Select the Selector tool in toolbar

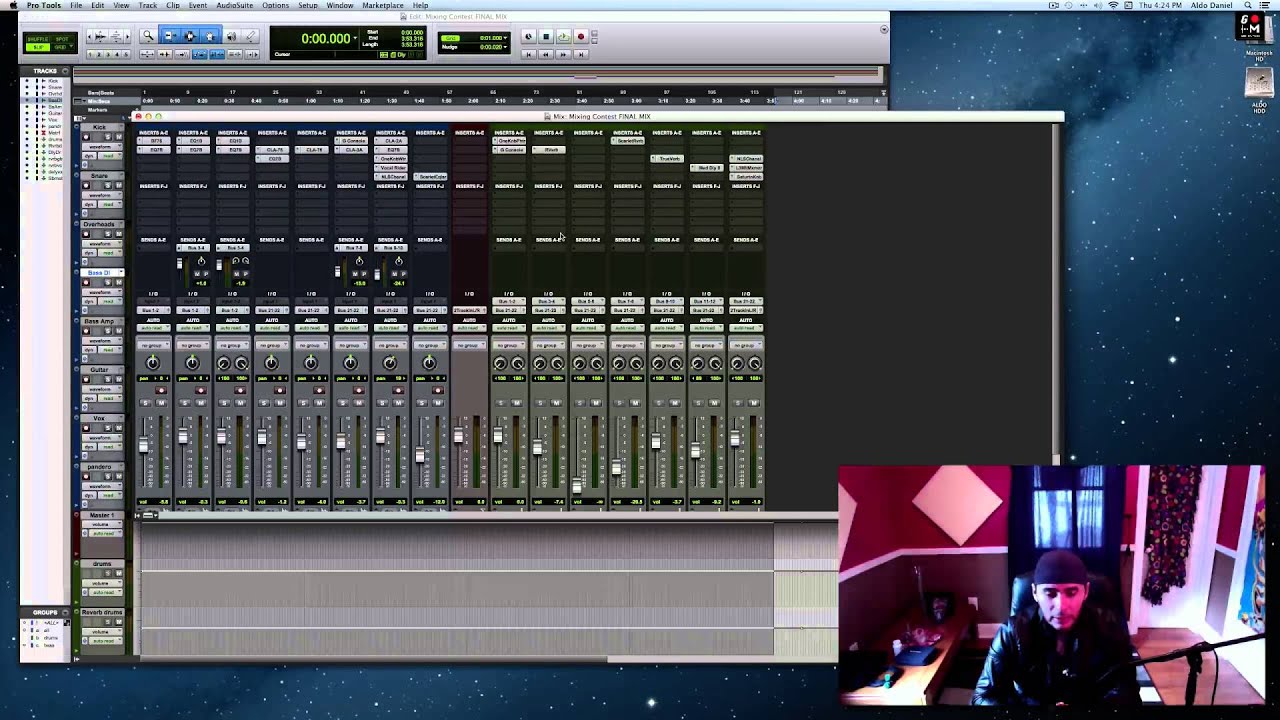(x=190, y=37)
